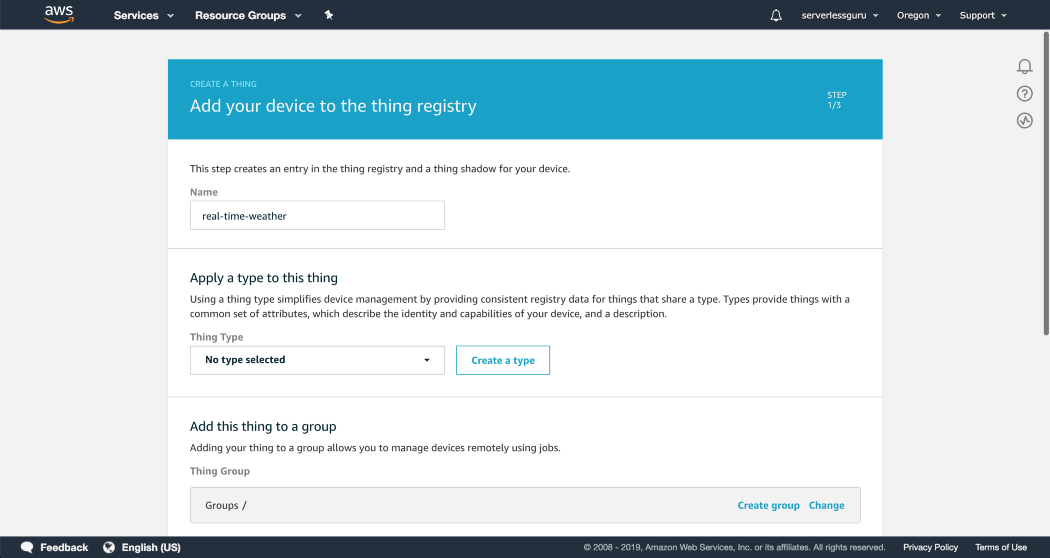Click the Change group link
Screen dimensions: 1050x558
coord(826,506)
